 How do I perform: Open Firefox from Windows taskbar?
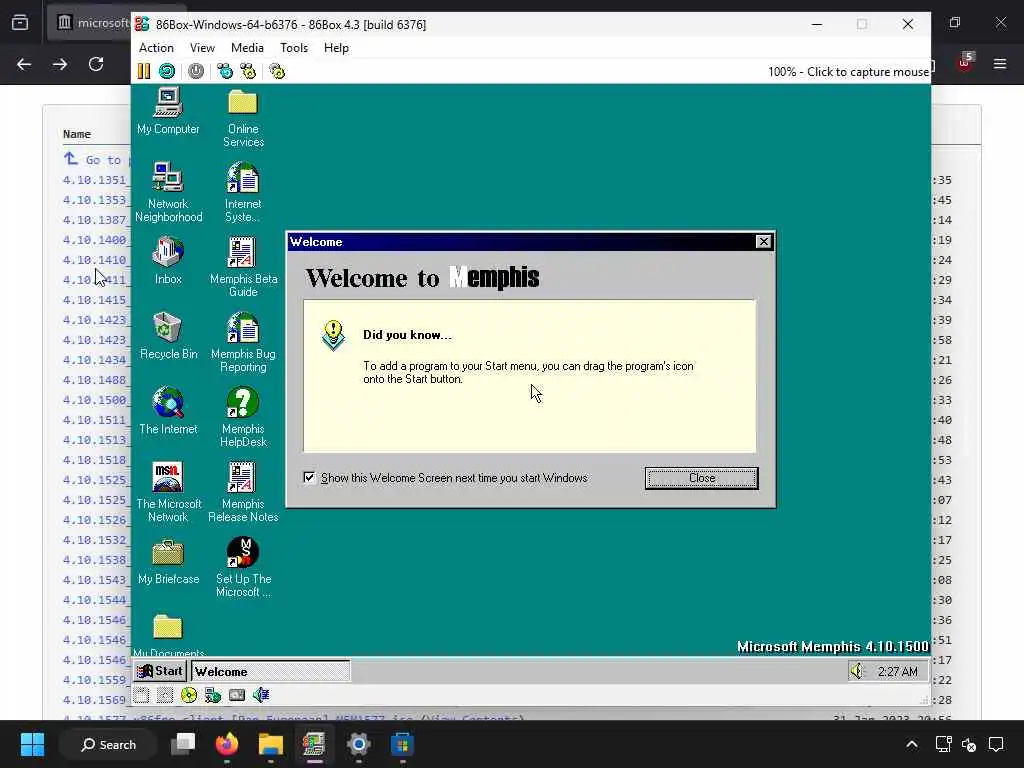point(227,744)
